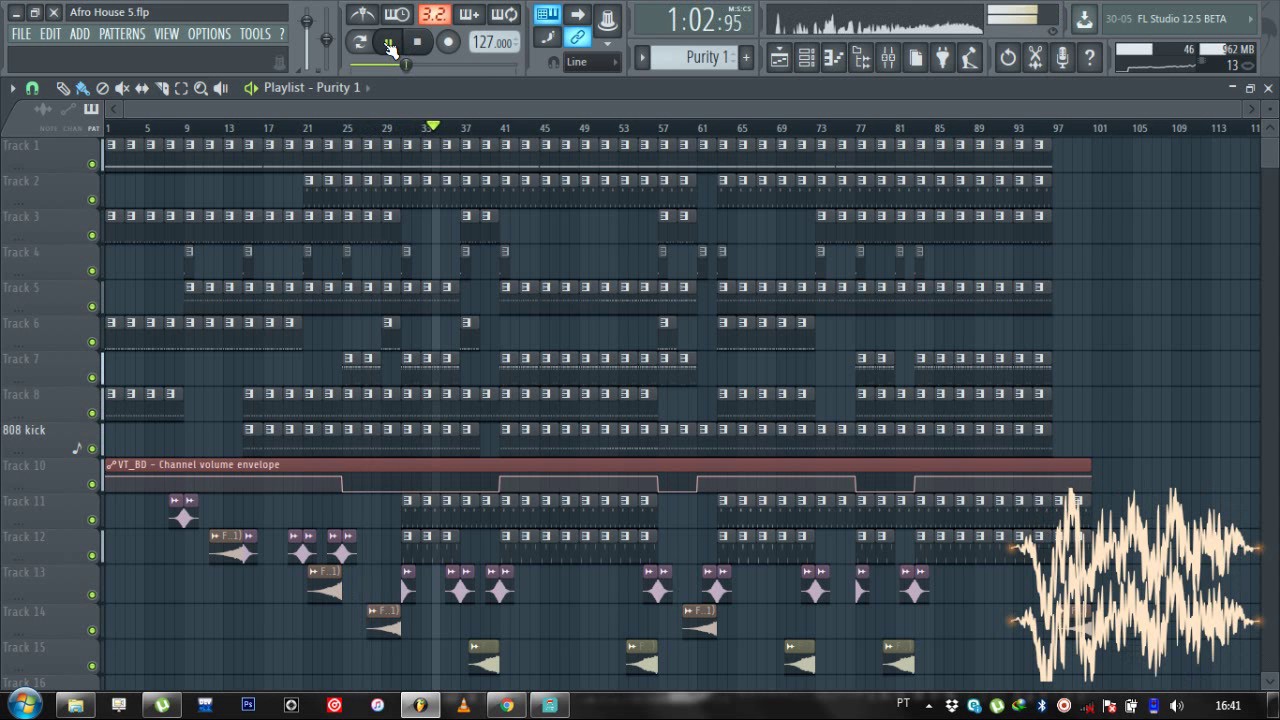Click the tempo tapper icon

[969, 58]
